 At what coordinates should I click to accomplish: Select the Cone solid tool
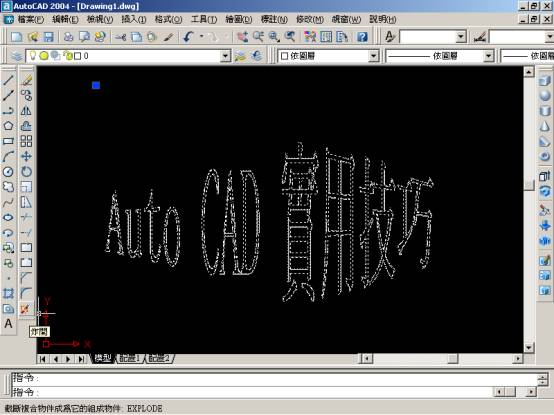(x=545, y=126)
